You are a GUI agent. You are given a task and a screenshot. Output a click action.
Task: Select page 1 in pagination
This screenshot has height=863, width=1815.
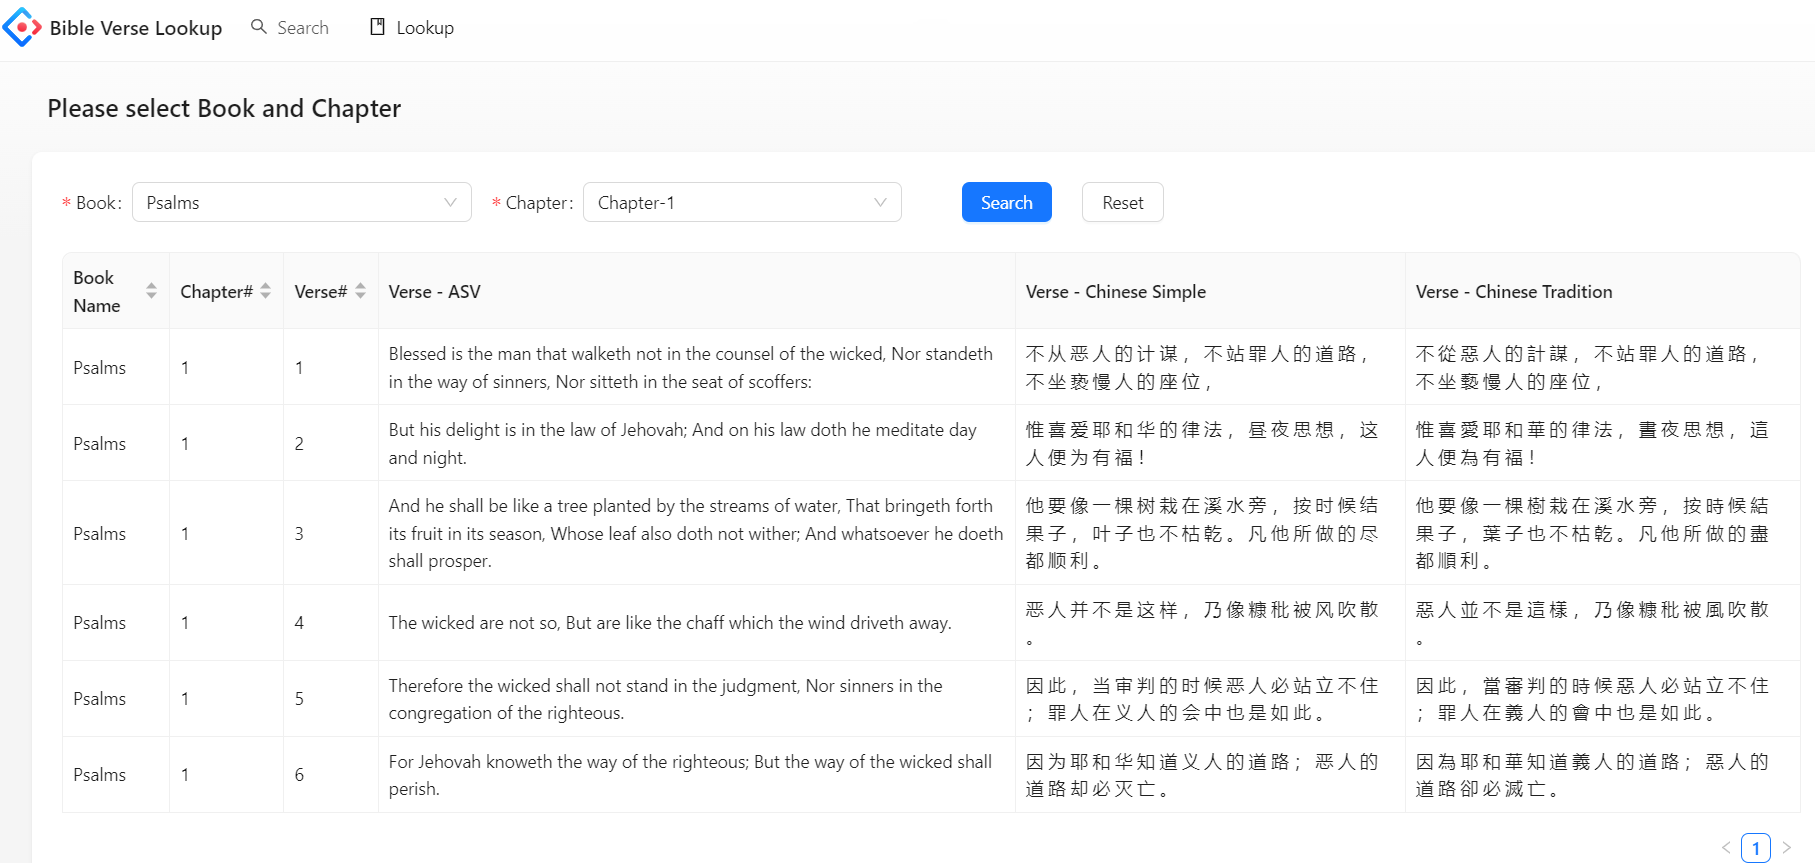pos(1755,847)
